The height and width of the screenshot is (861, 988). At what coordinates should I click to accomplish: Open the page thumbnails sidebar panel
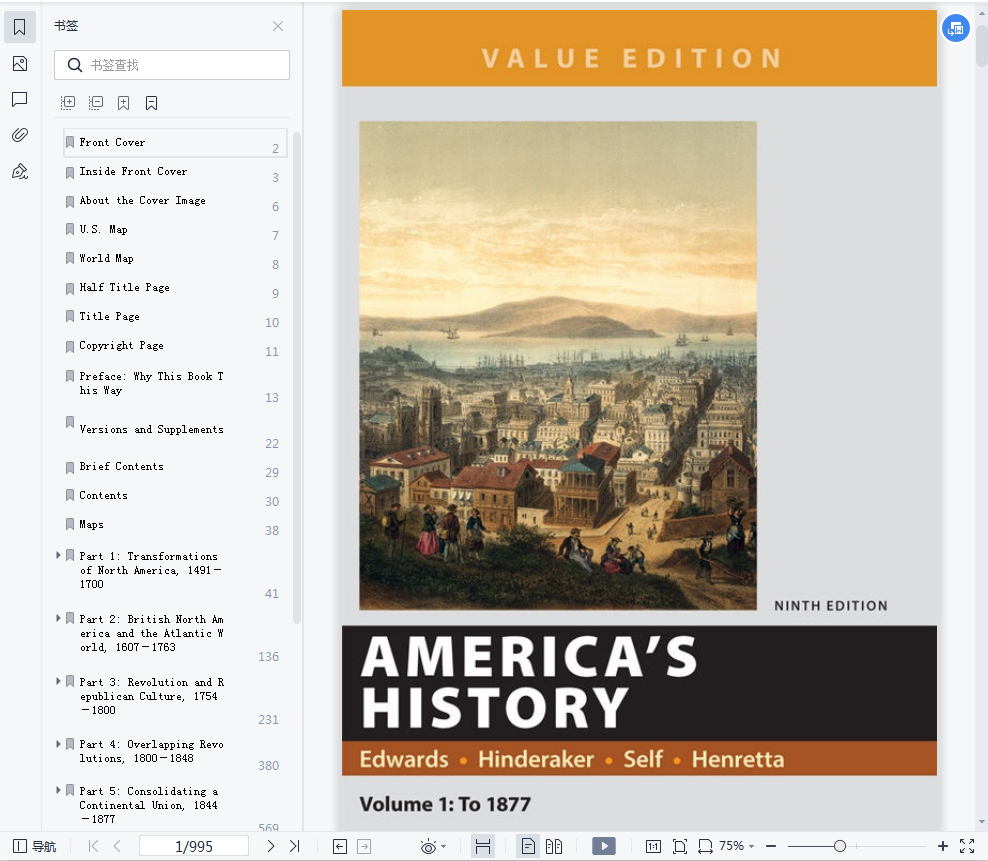(x=20, y=63)
